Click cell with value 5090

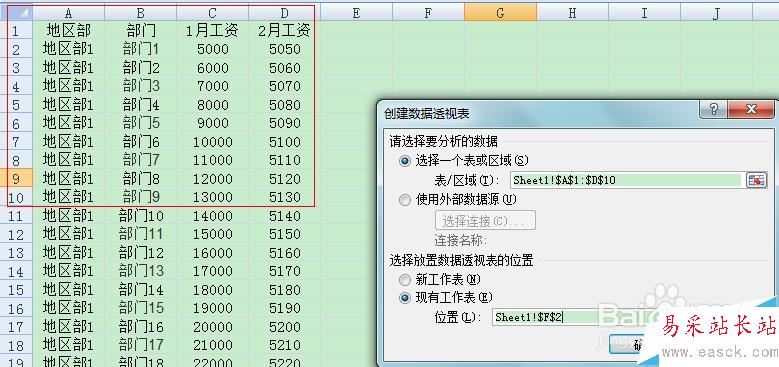click(x=285, y=123)
